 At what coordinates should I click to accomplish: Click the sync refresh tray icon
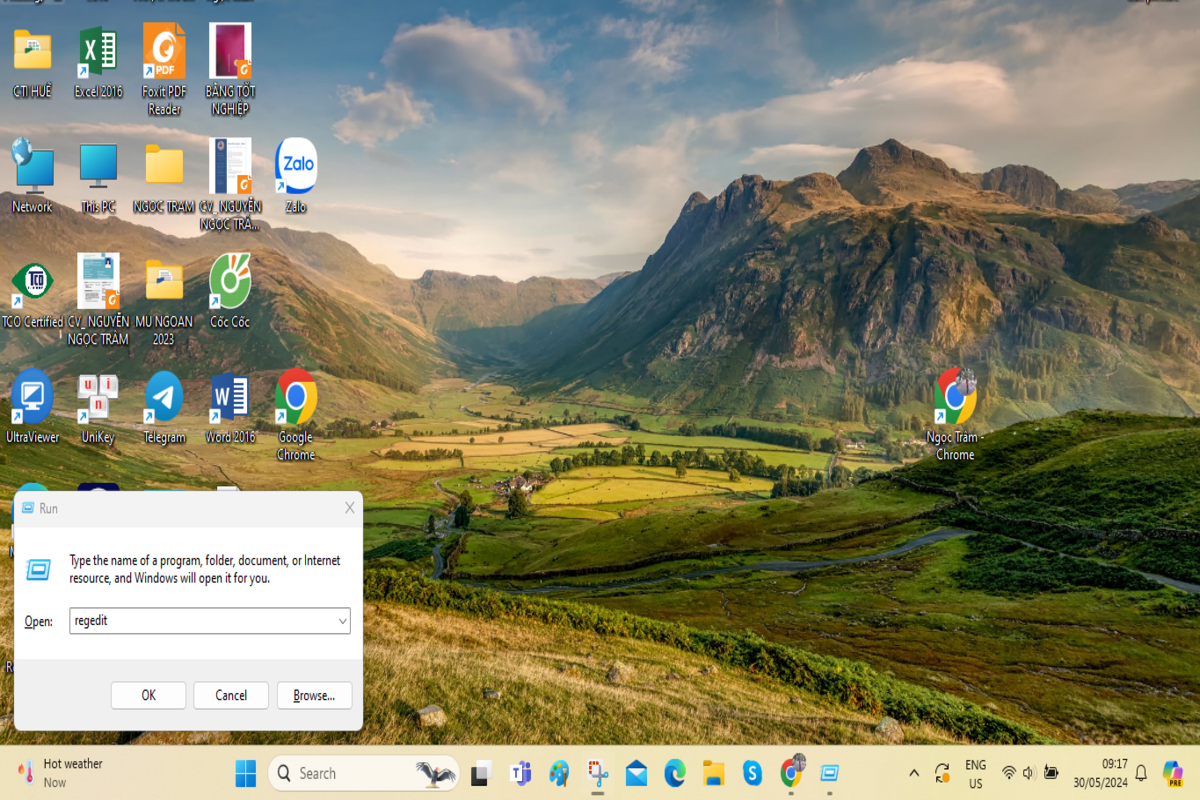(x=942, y=773)
